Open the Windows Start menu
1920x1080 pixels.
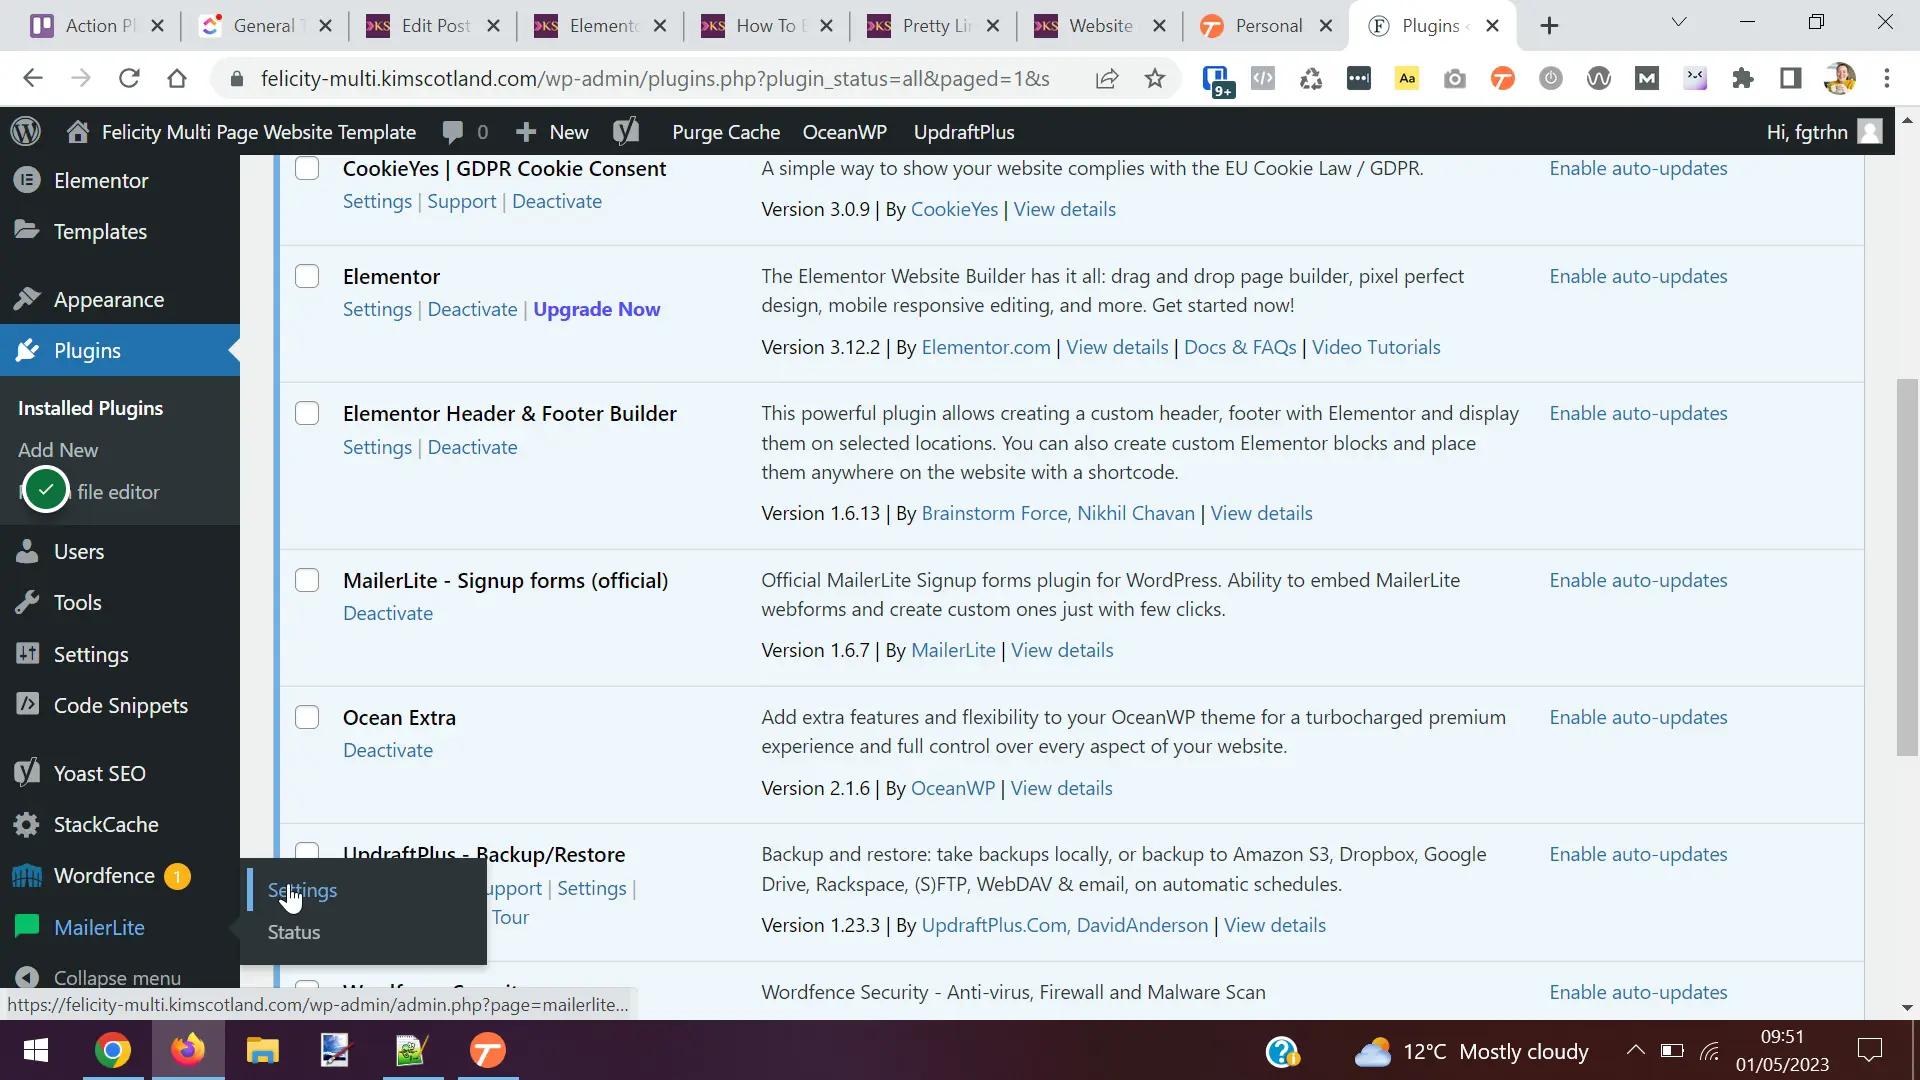point(36,1050)
